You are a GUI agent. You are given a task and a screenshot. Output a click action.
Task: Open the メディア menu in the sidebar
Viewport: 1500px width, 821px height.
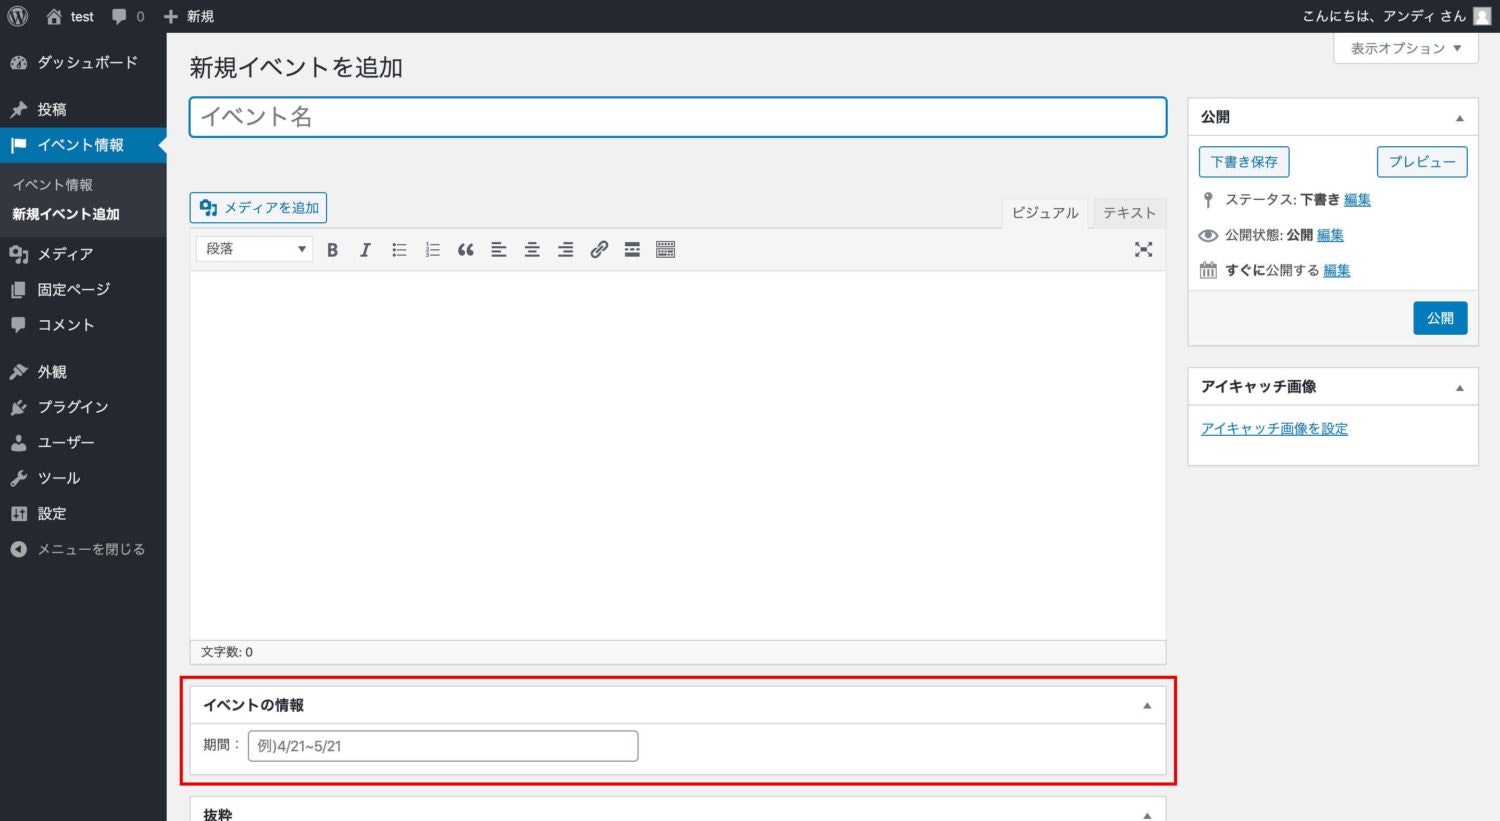coord(62,254)
